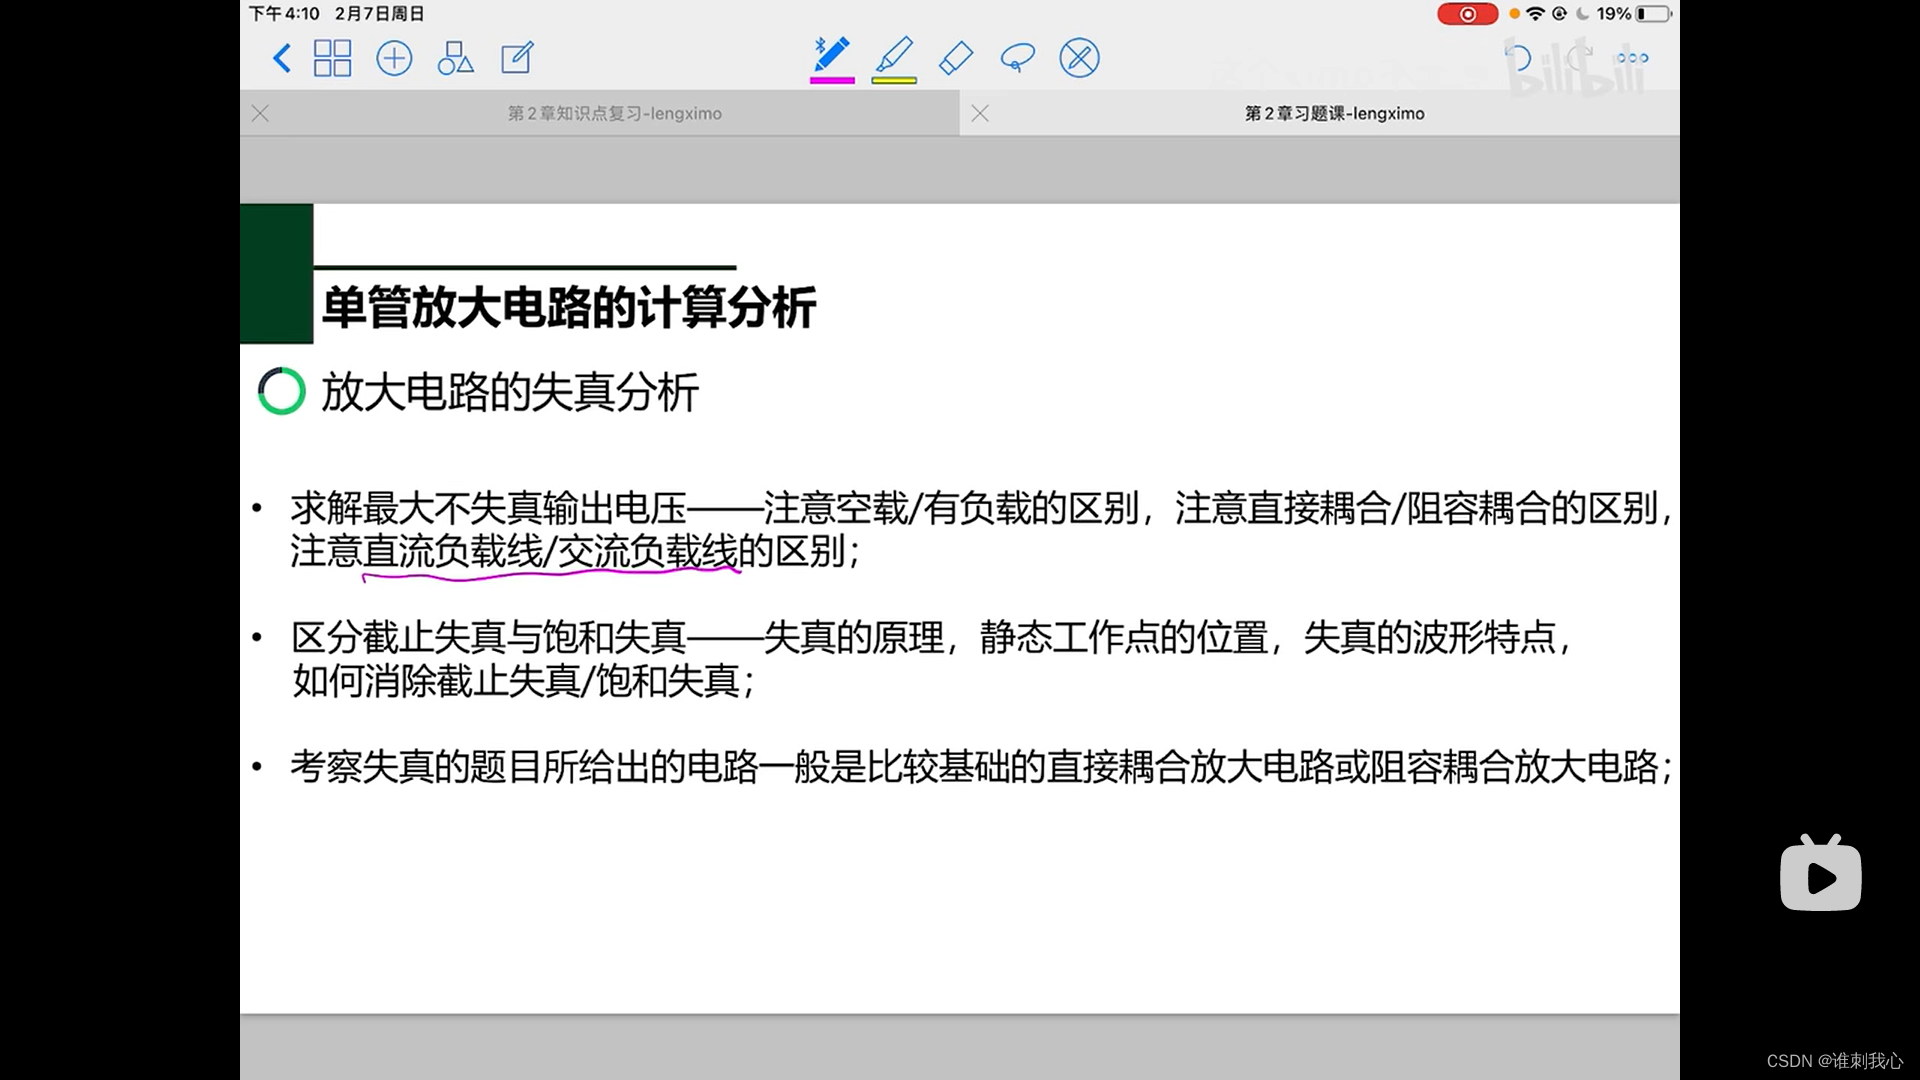The width and height of the screenshot is (1920, 1080).
Task: Select the pen tool with magenta ink
Action: click(x=832, y=56)
